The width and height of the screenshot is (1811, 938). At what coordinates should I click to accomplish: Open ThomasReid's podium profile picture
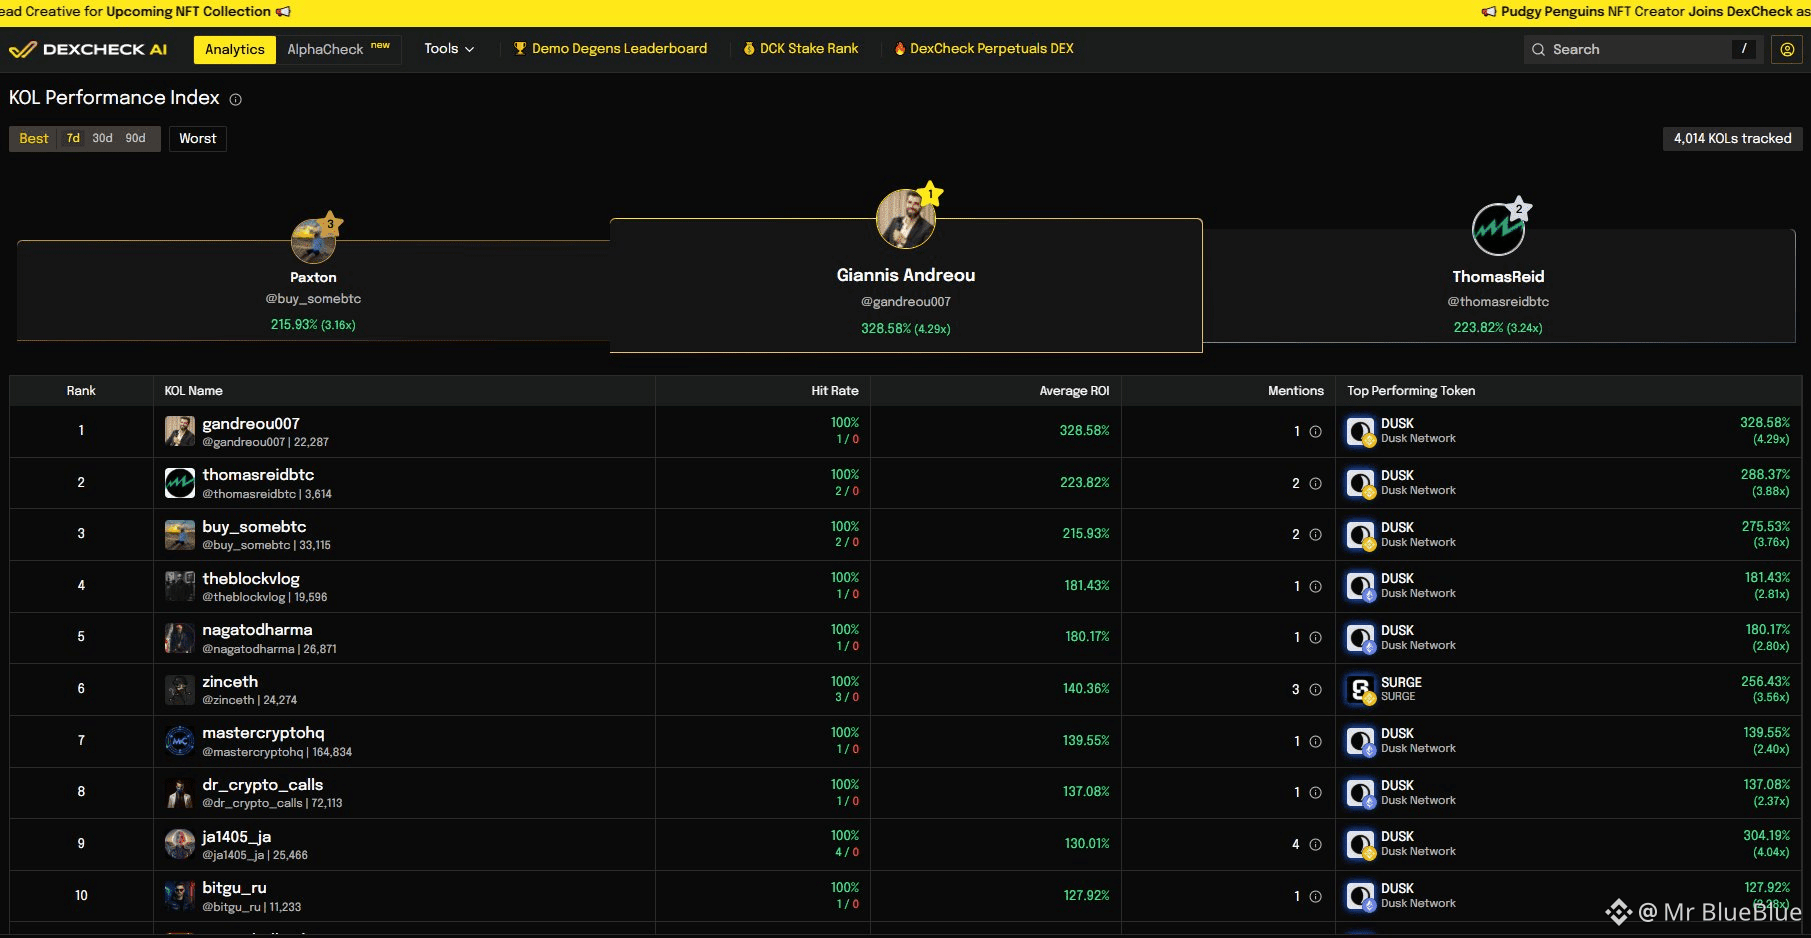1498,229
